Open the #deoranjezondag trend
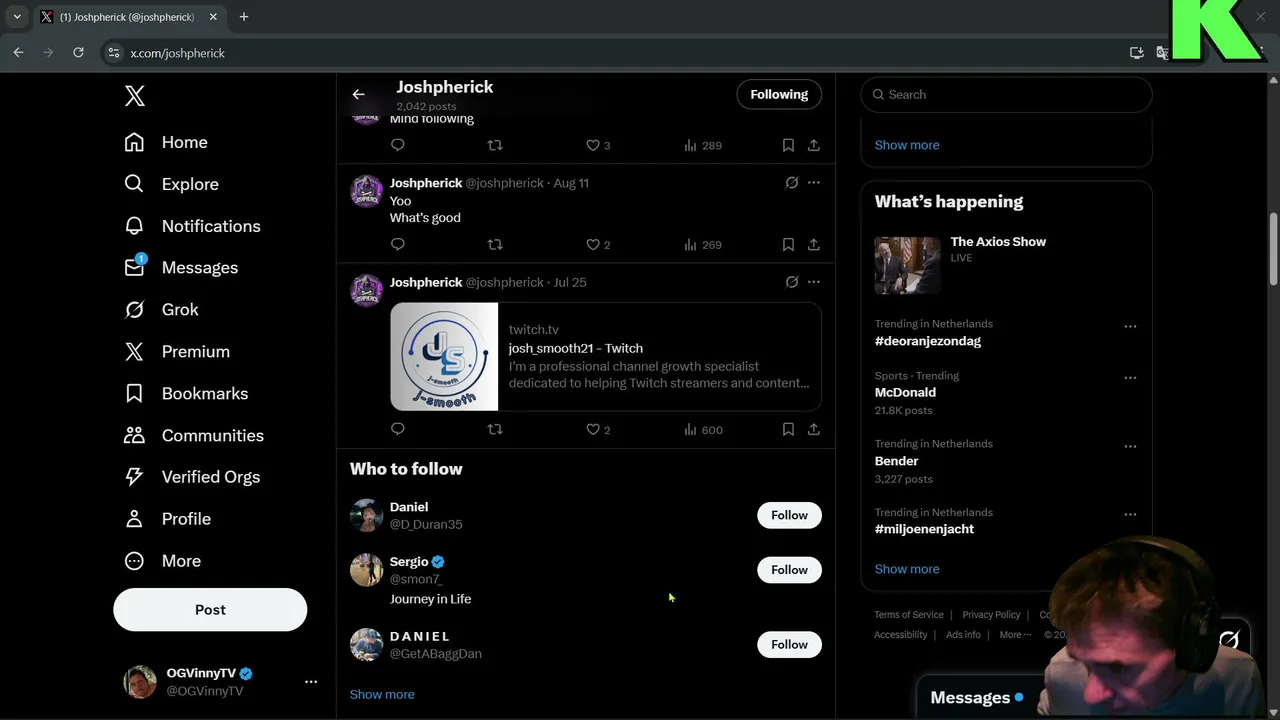 tap(928, 341)
